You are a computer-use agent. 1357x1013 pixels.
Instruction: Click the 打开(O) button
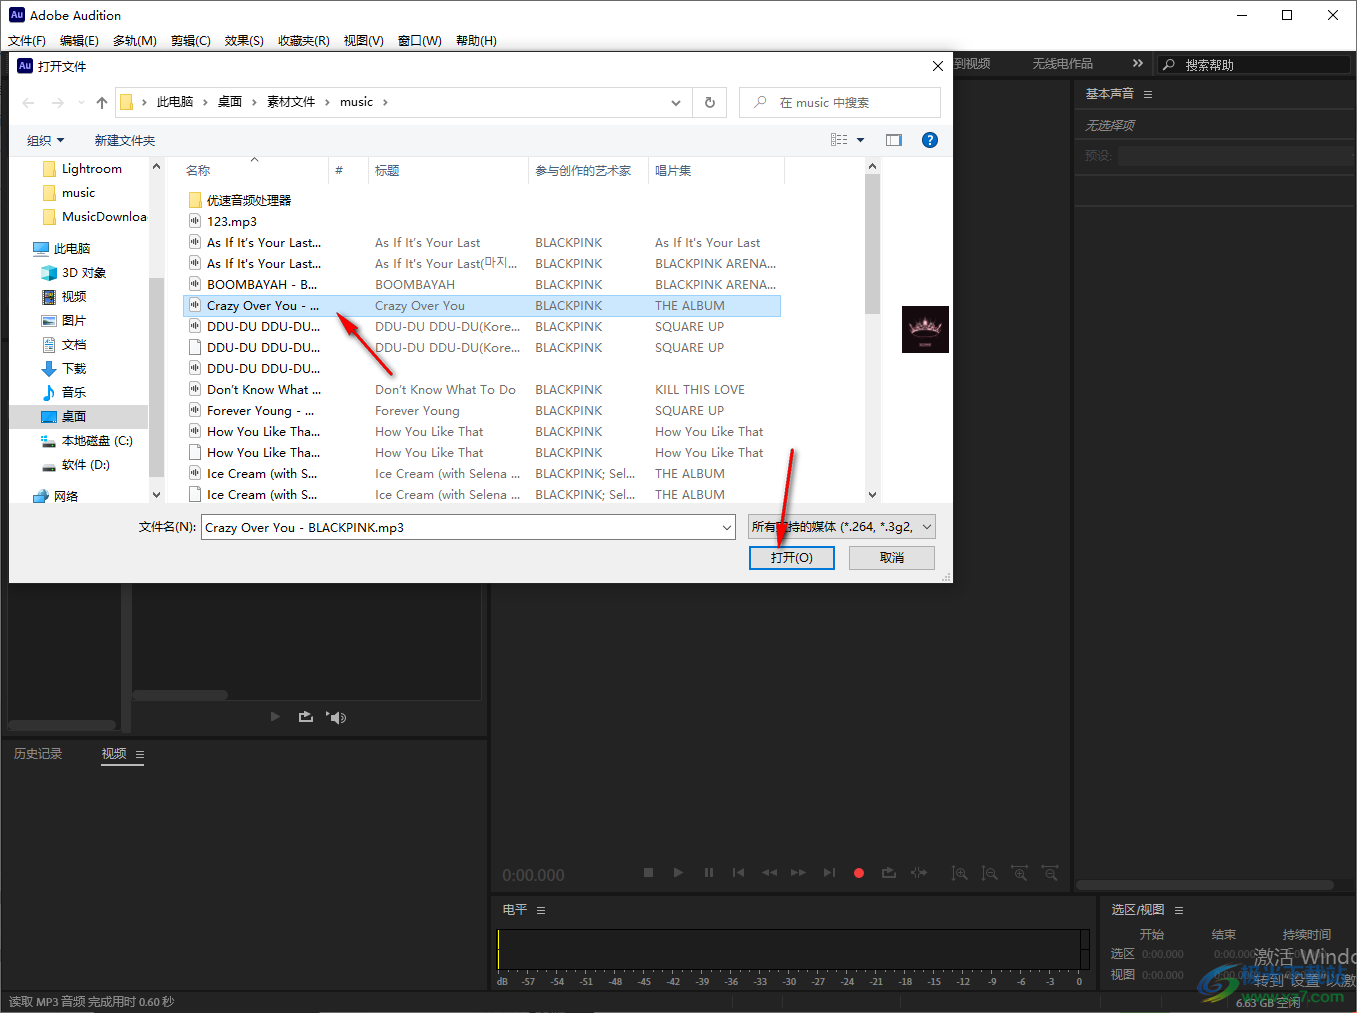pos(792,558)
